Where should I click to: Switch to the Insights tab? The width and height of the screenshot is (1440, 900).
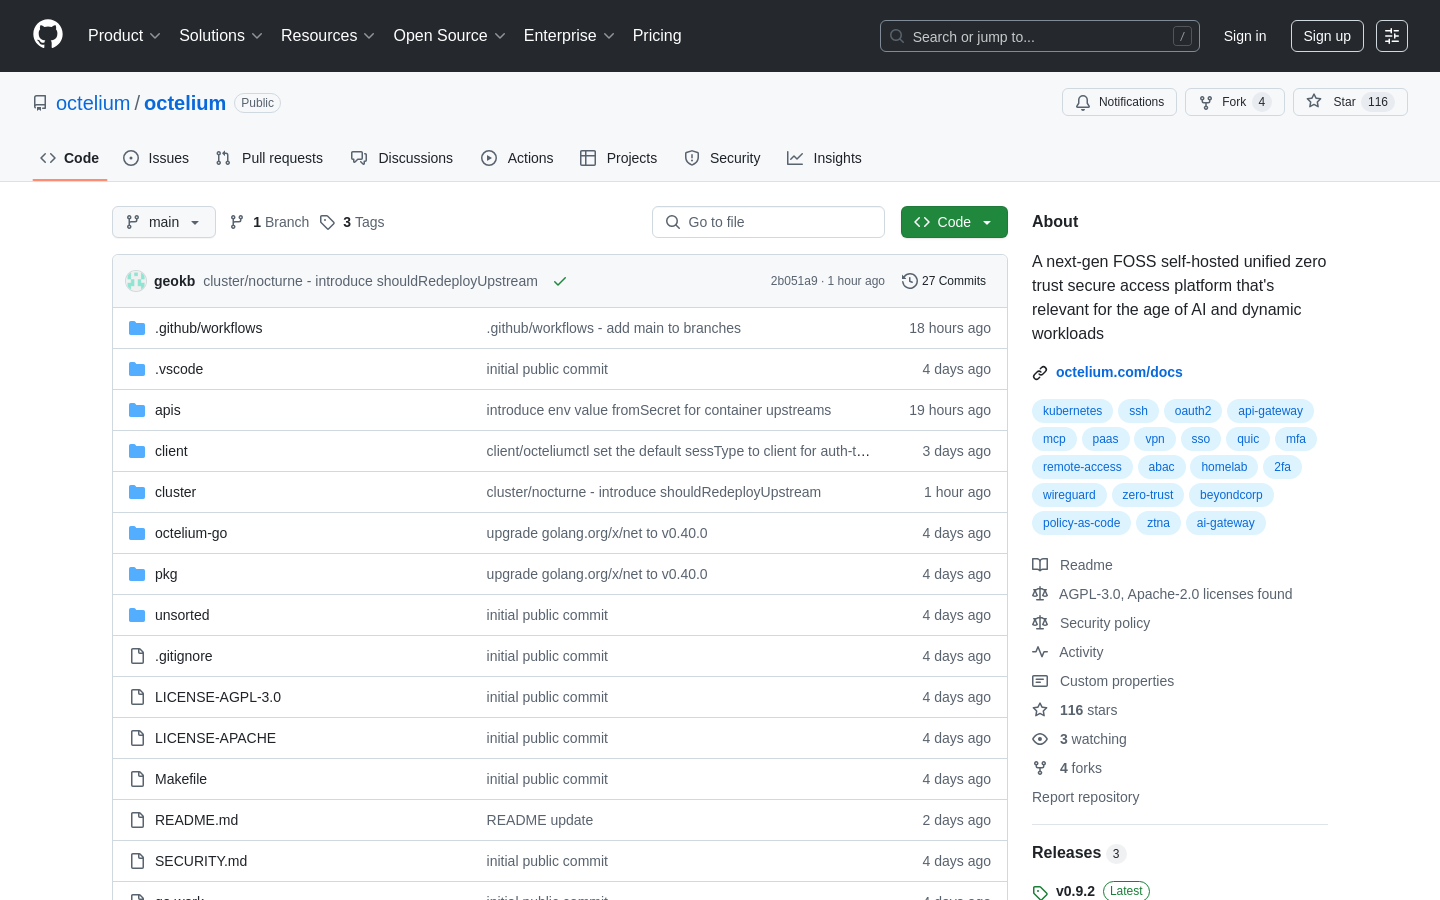pyautogui.click(x=824, y=158)
